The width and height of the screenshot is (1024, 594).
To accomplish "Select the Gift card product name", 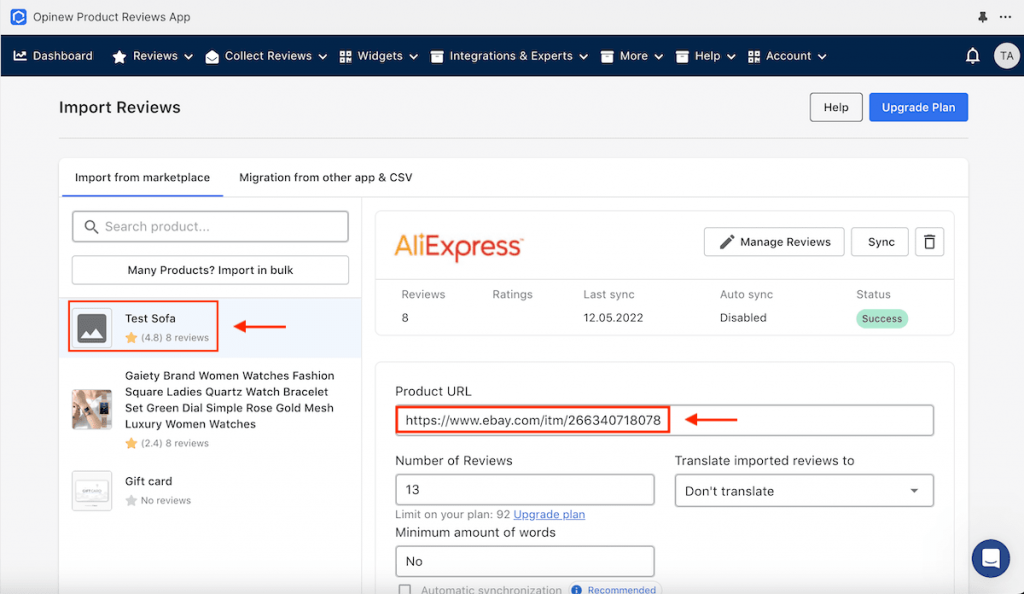I will [x=148, y=481].
